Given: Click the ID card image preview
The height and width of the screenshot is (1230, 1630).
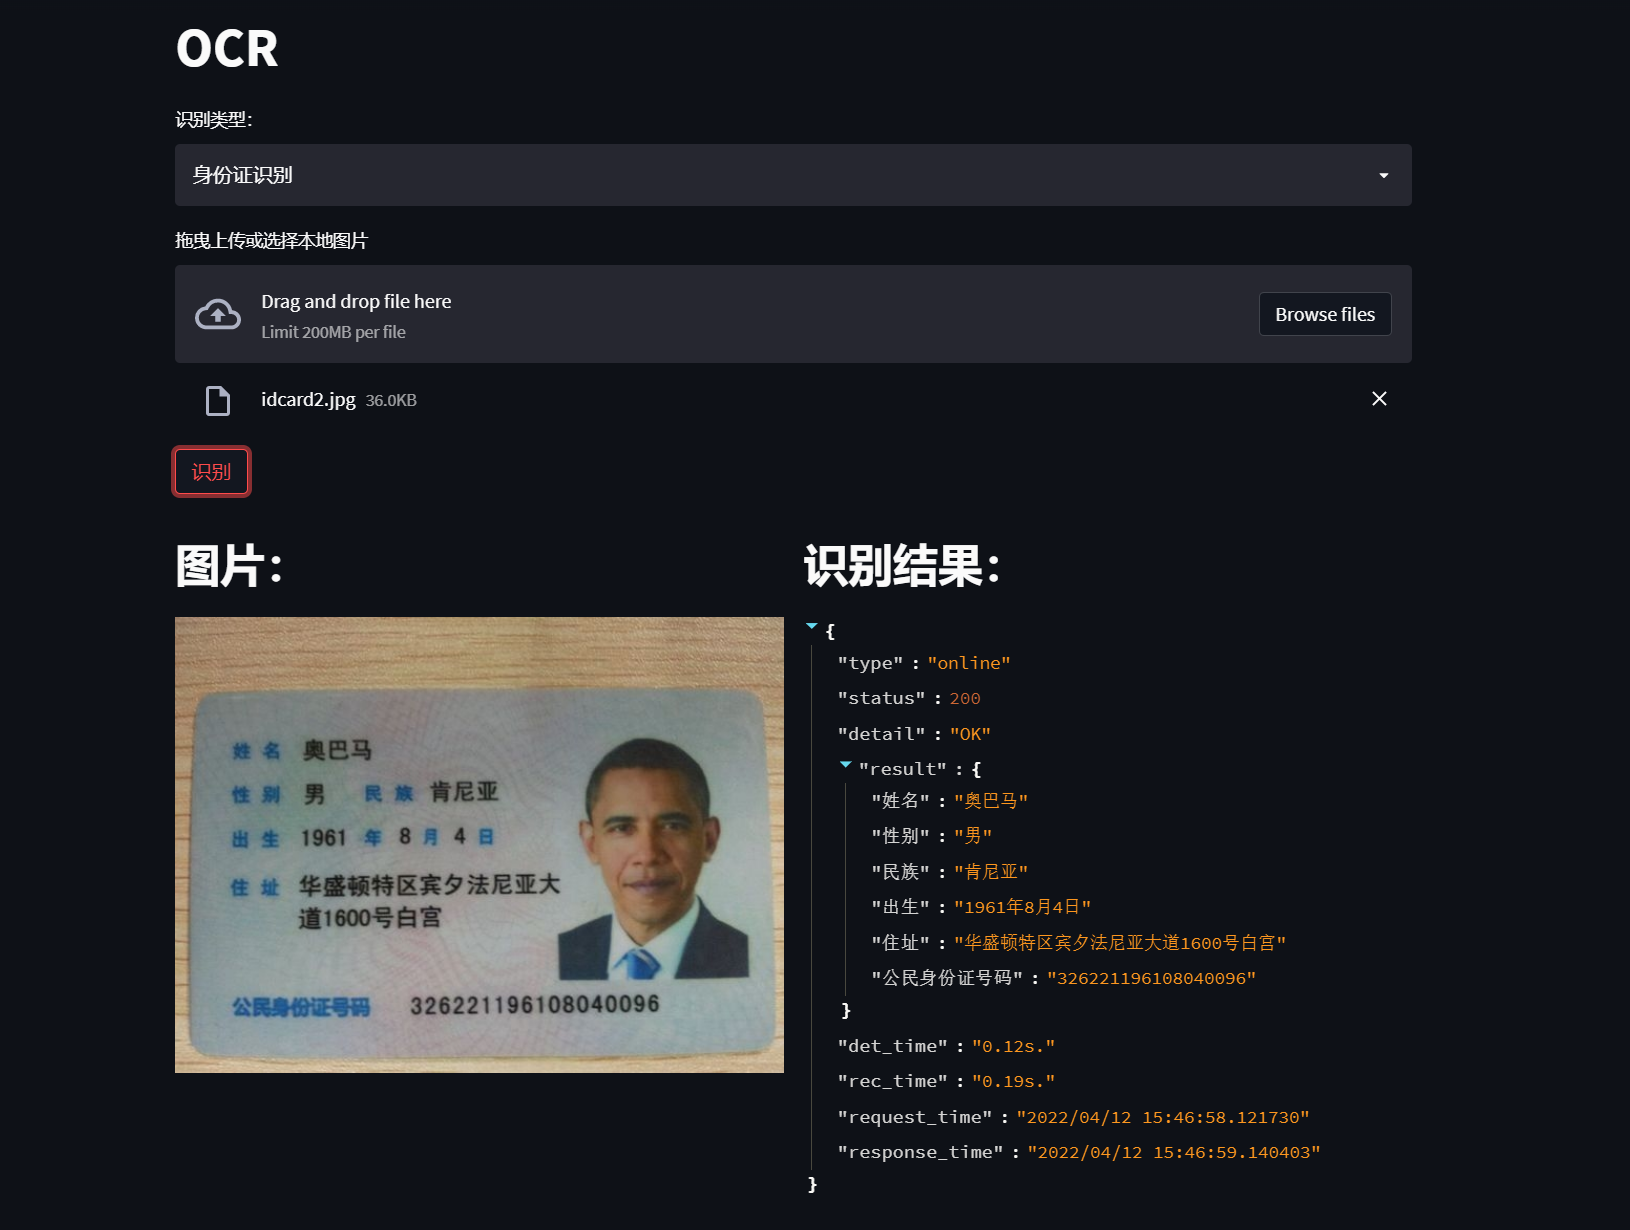Looking at the screenshot, I should 479,845.
